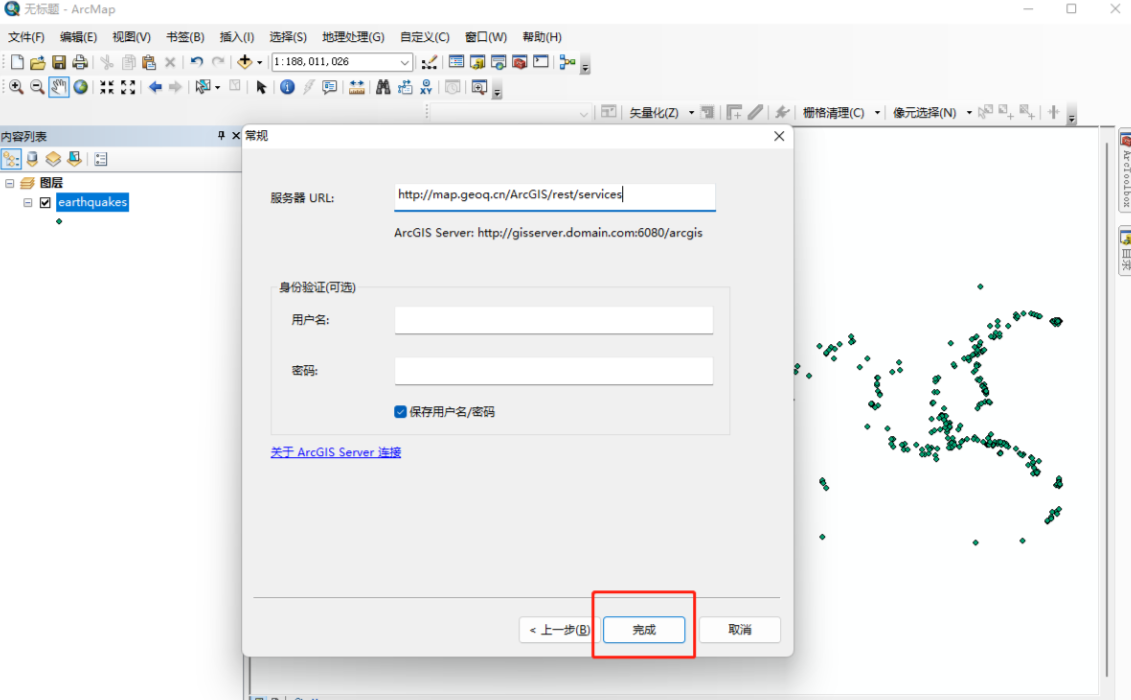Zoom to Full Extent globe icon
This screenshot has width=1131, height=700.
point(81,87)
